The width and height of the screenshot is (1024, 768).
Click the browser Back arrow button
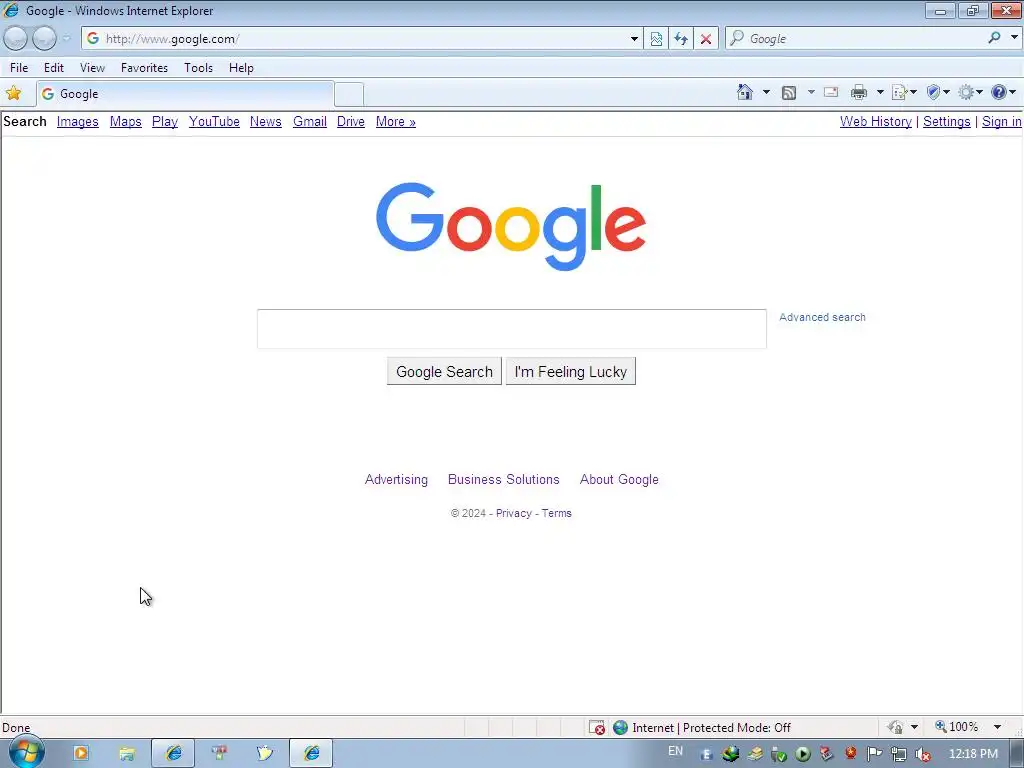pyautogui.click(x=15, y=39)
